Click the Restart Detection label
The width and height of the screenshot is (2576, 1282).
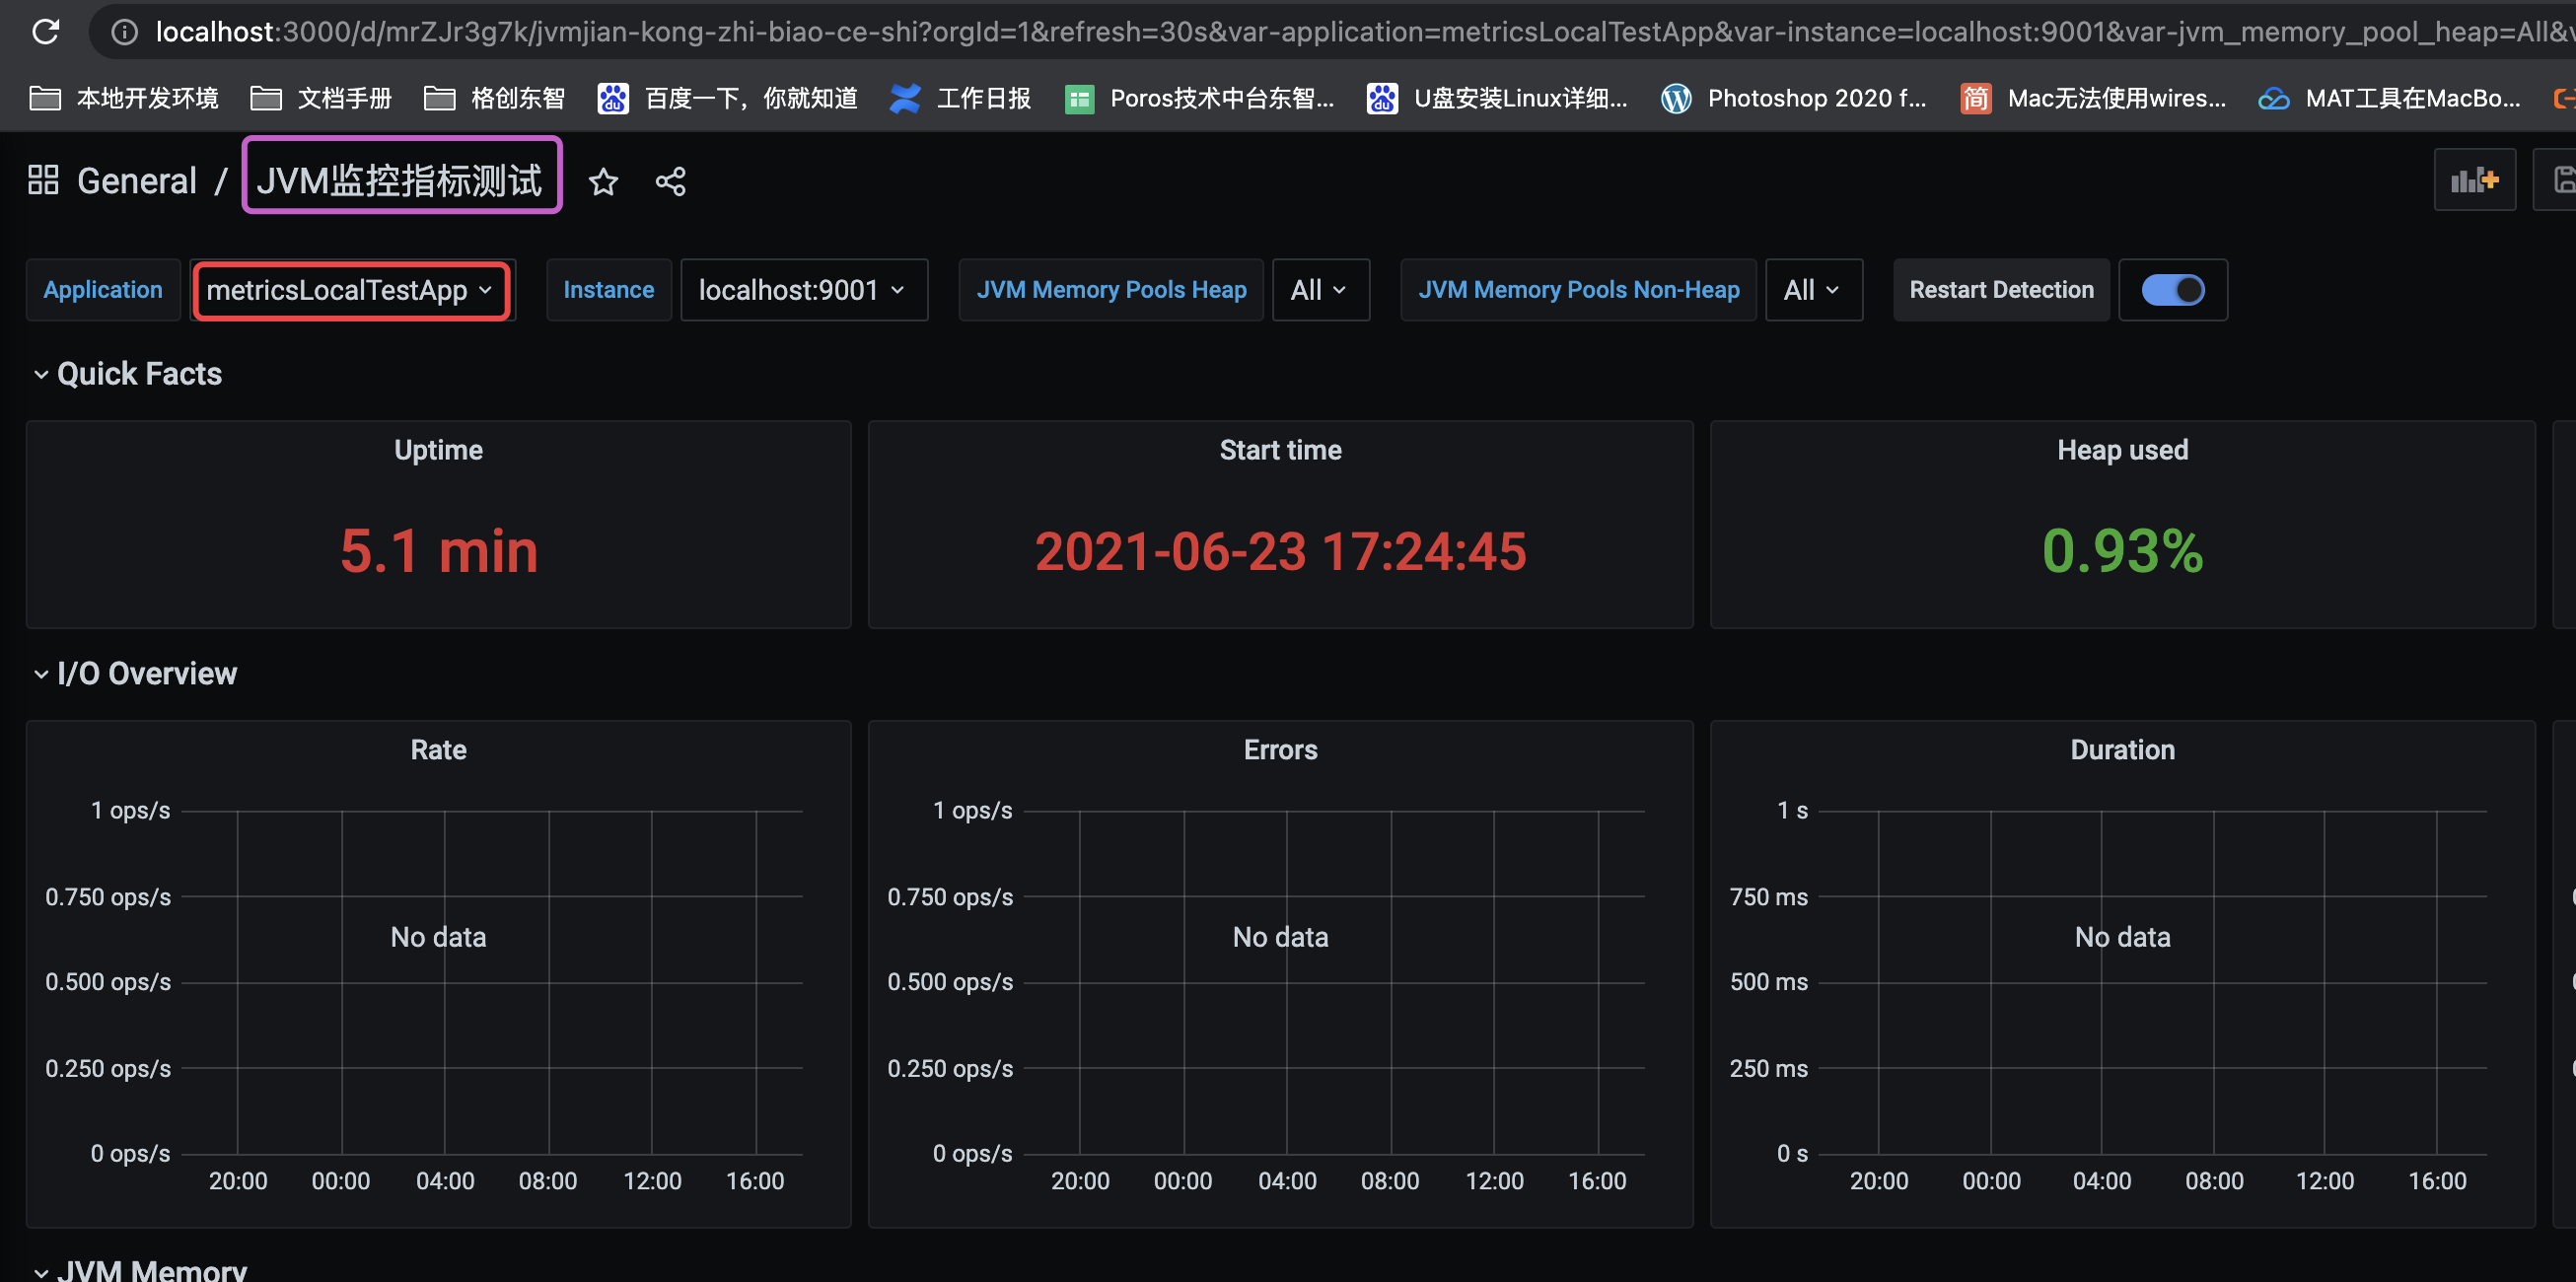coord(2001,290)
